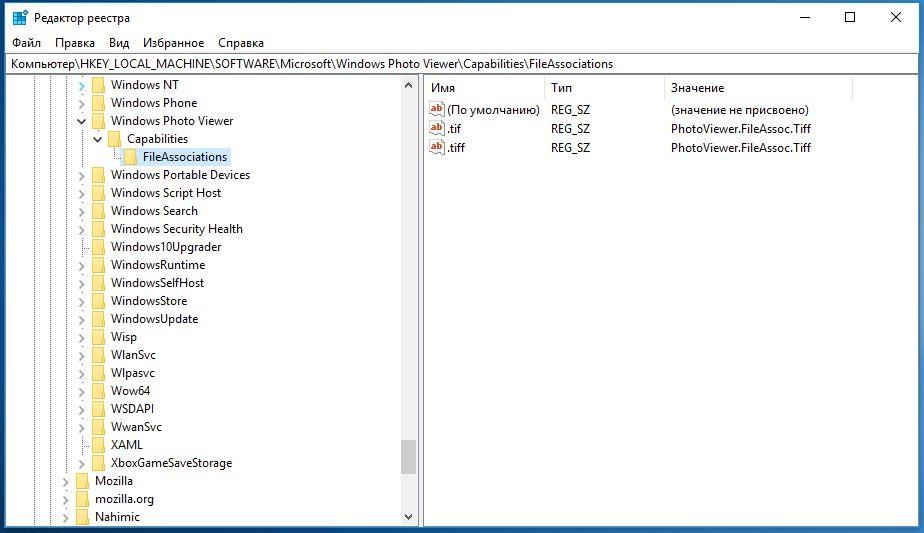Select the (По умолчанию) value name
The width and height of the screenshot is (924, 533).
[493, 110]
